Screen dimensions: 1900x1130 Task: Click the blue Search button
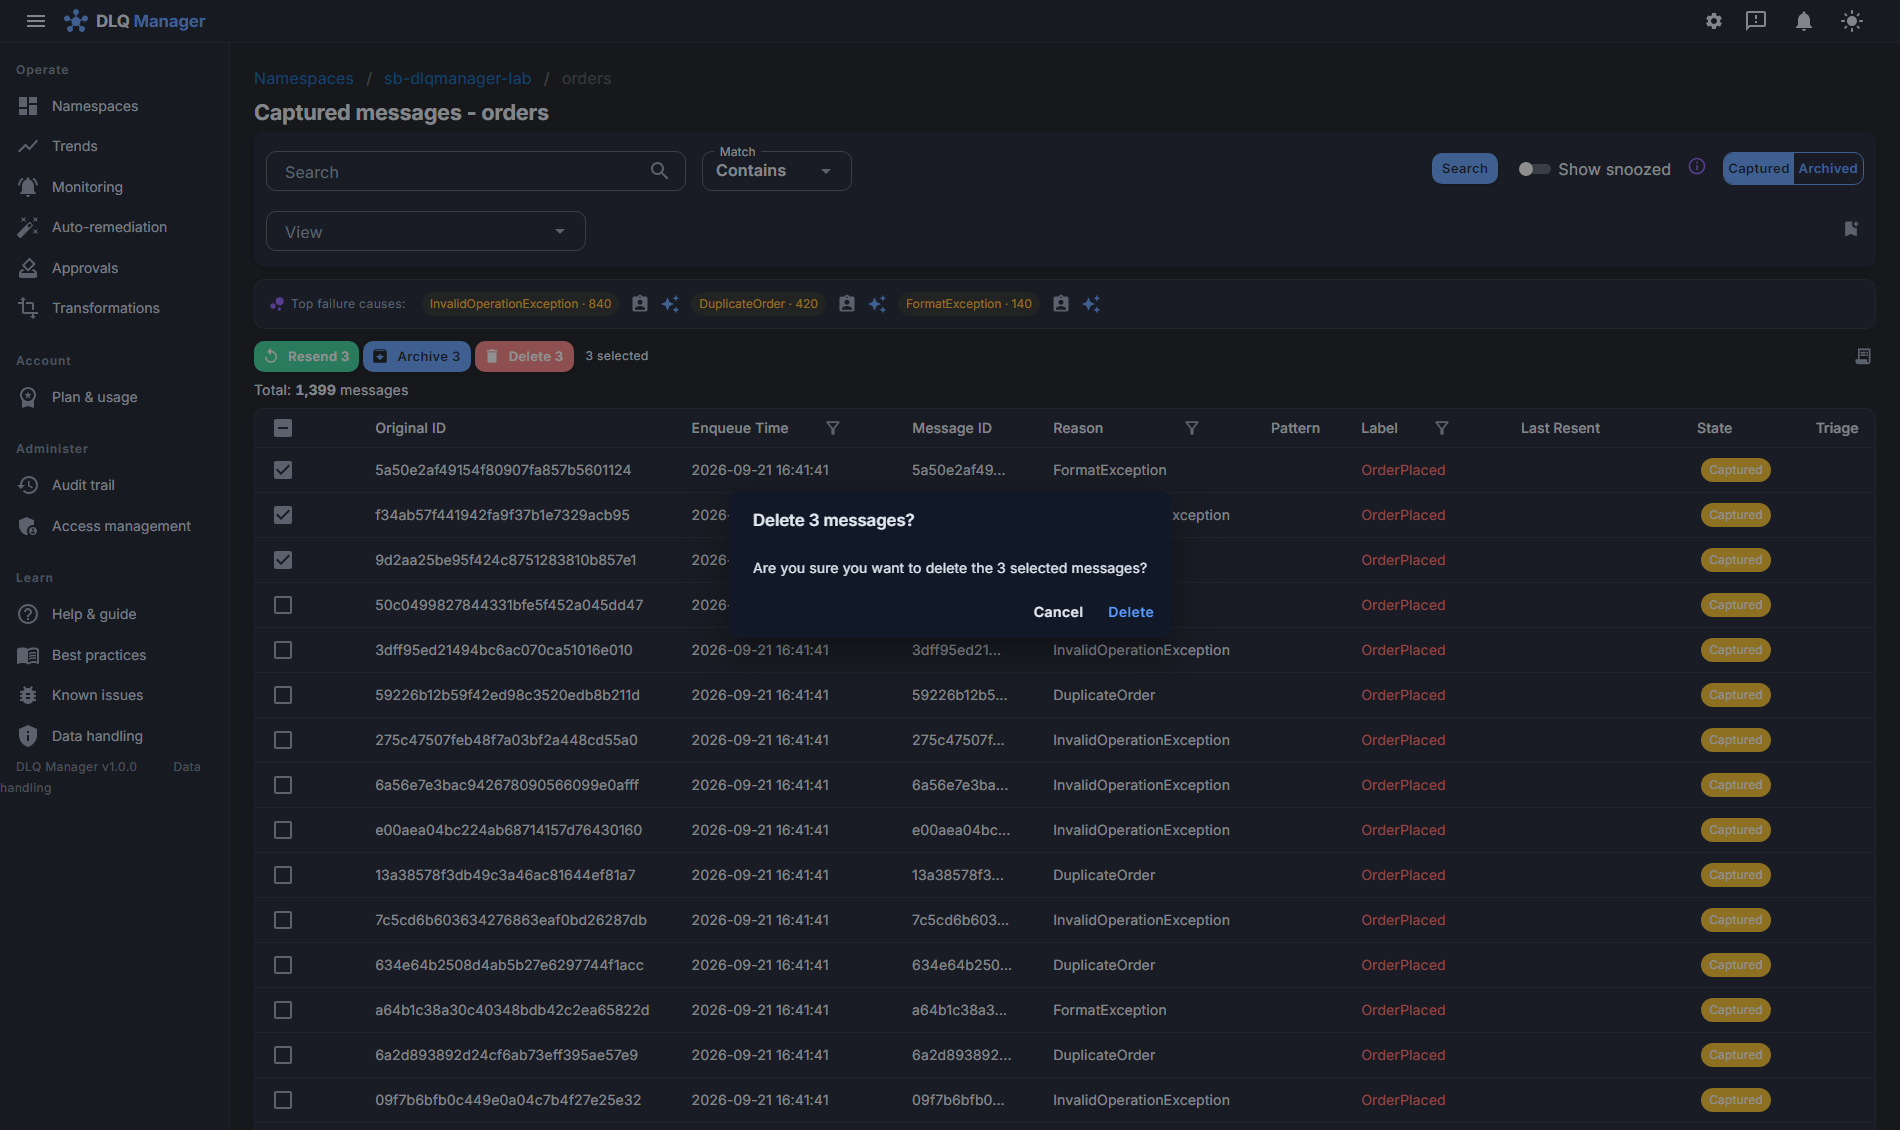[1464, 169]
